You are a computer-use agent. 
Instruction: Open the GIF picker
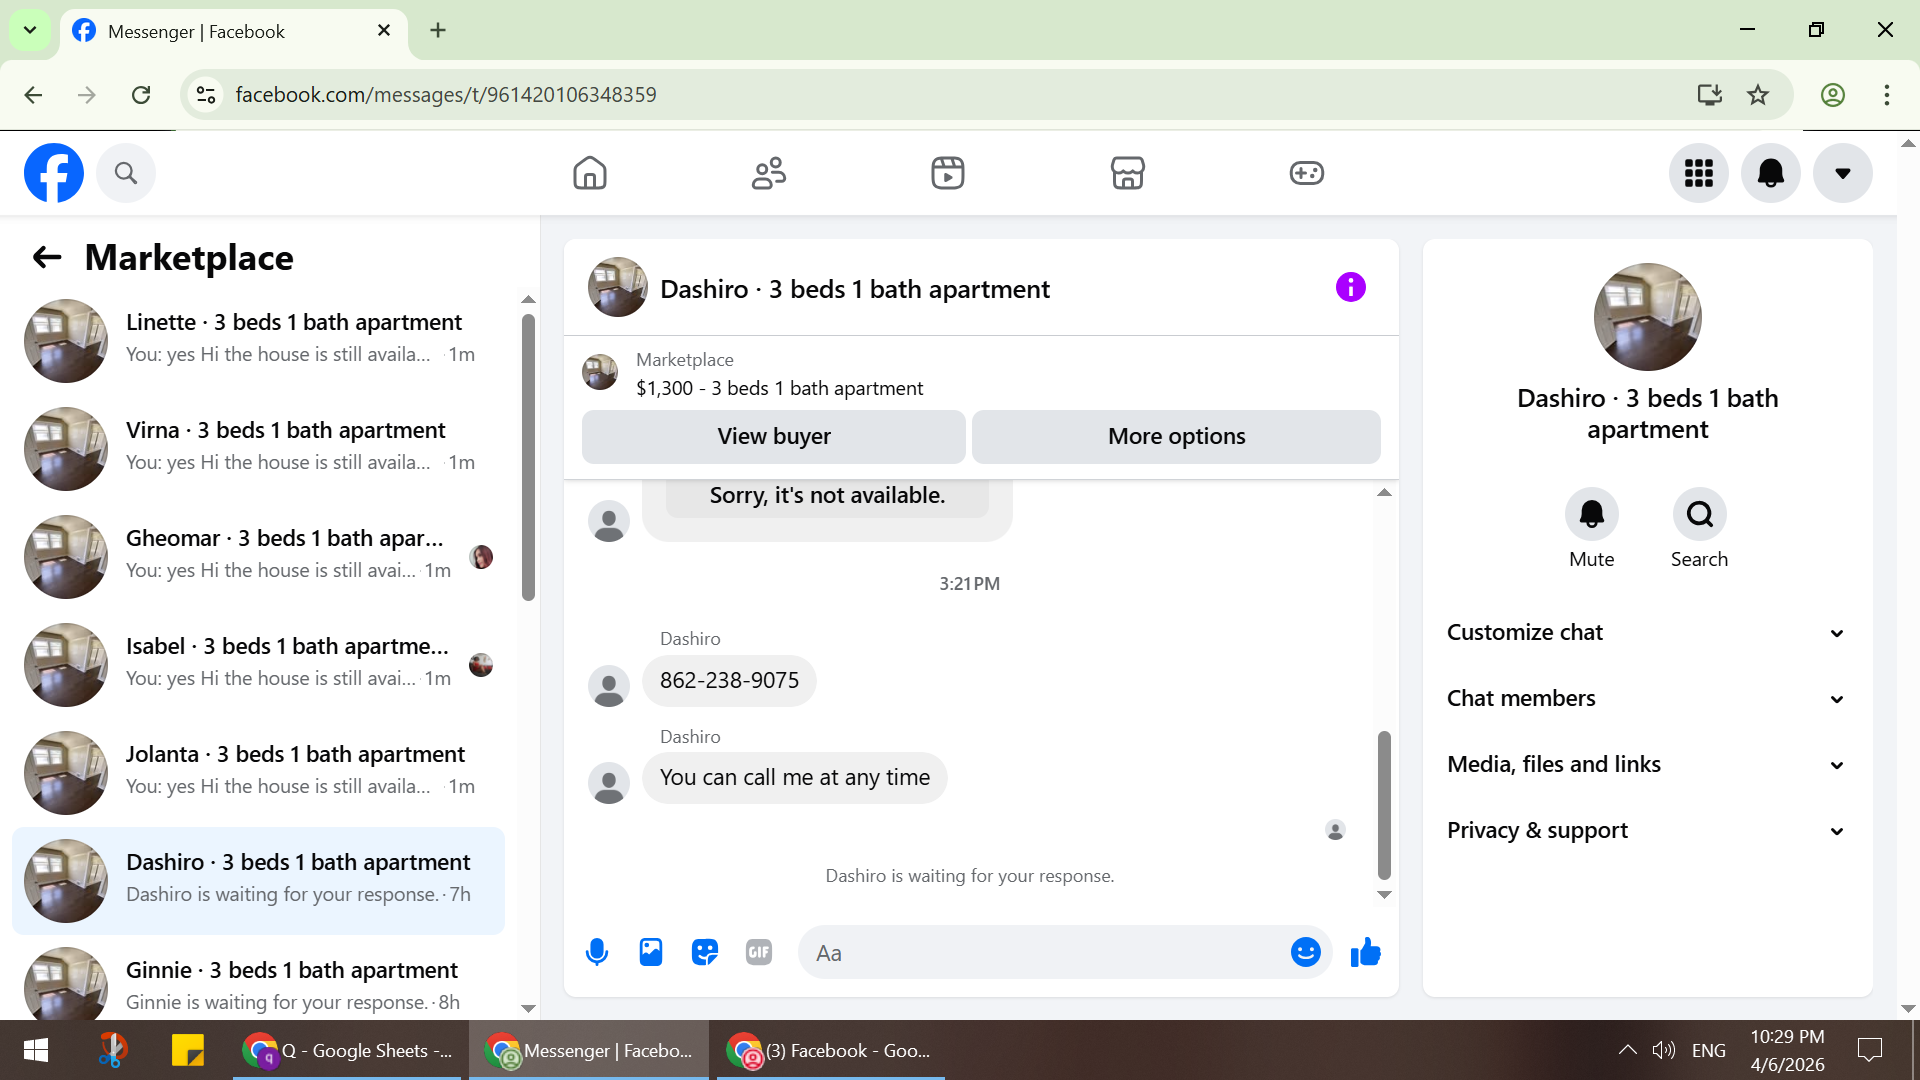coord(759,952)
